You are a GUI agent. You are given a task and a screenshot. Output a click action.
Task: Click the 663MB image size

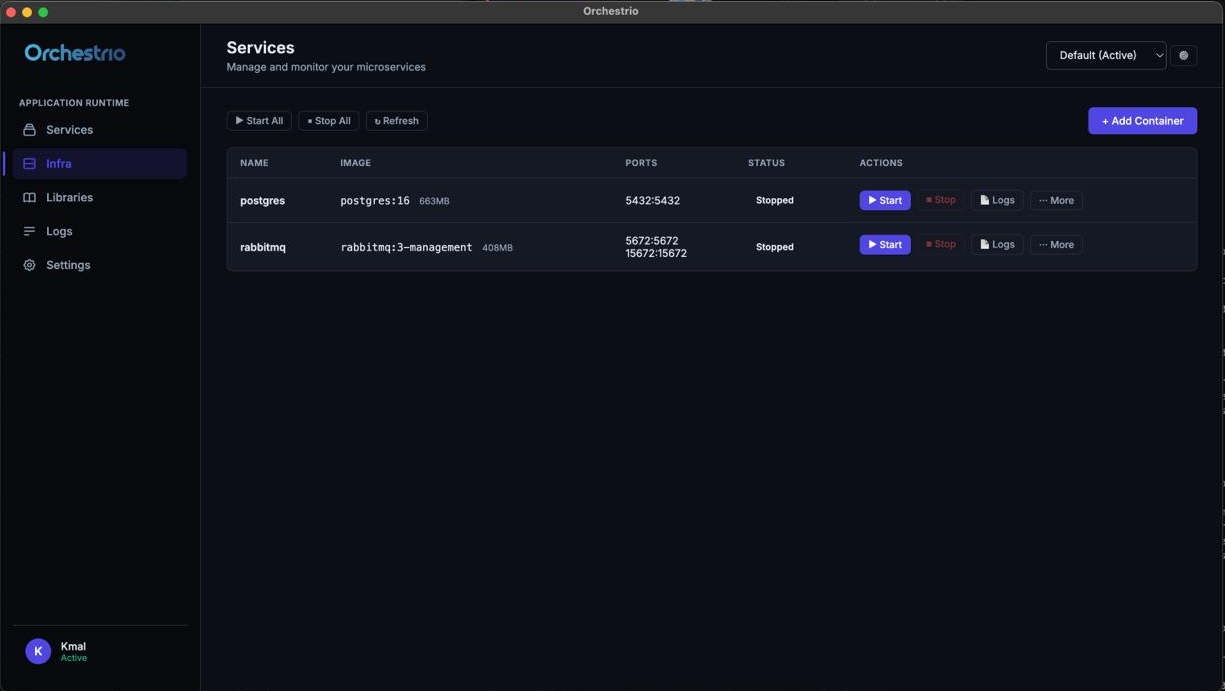point(434,201)
